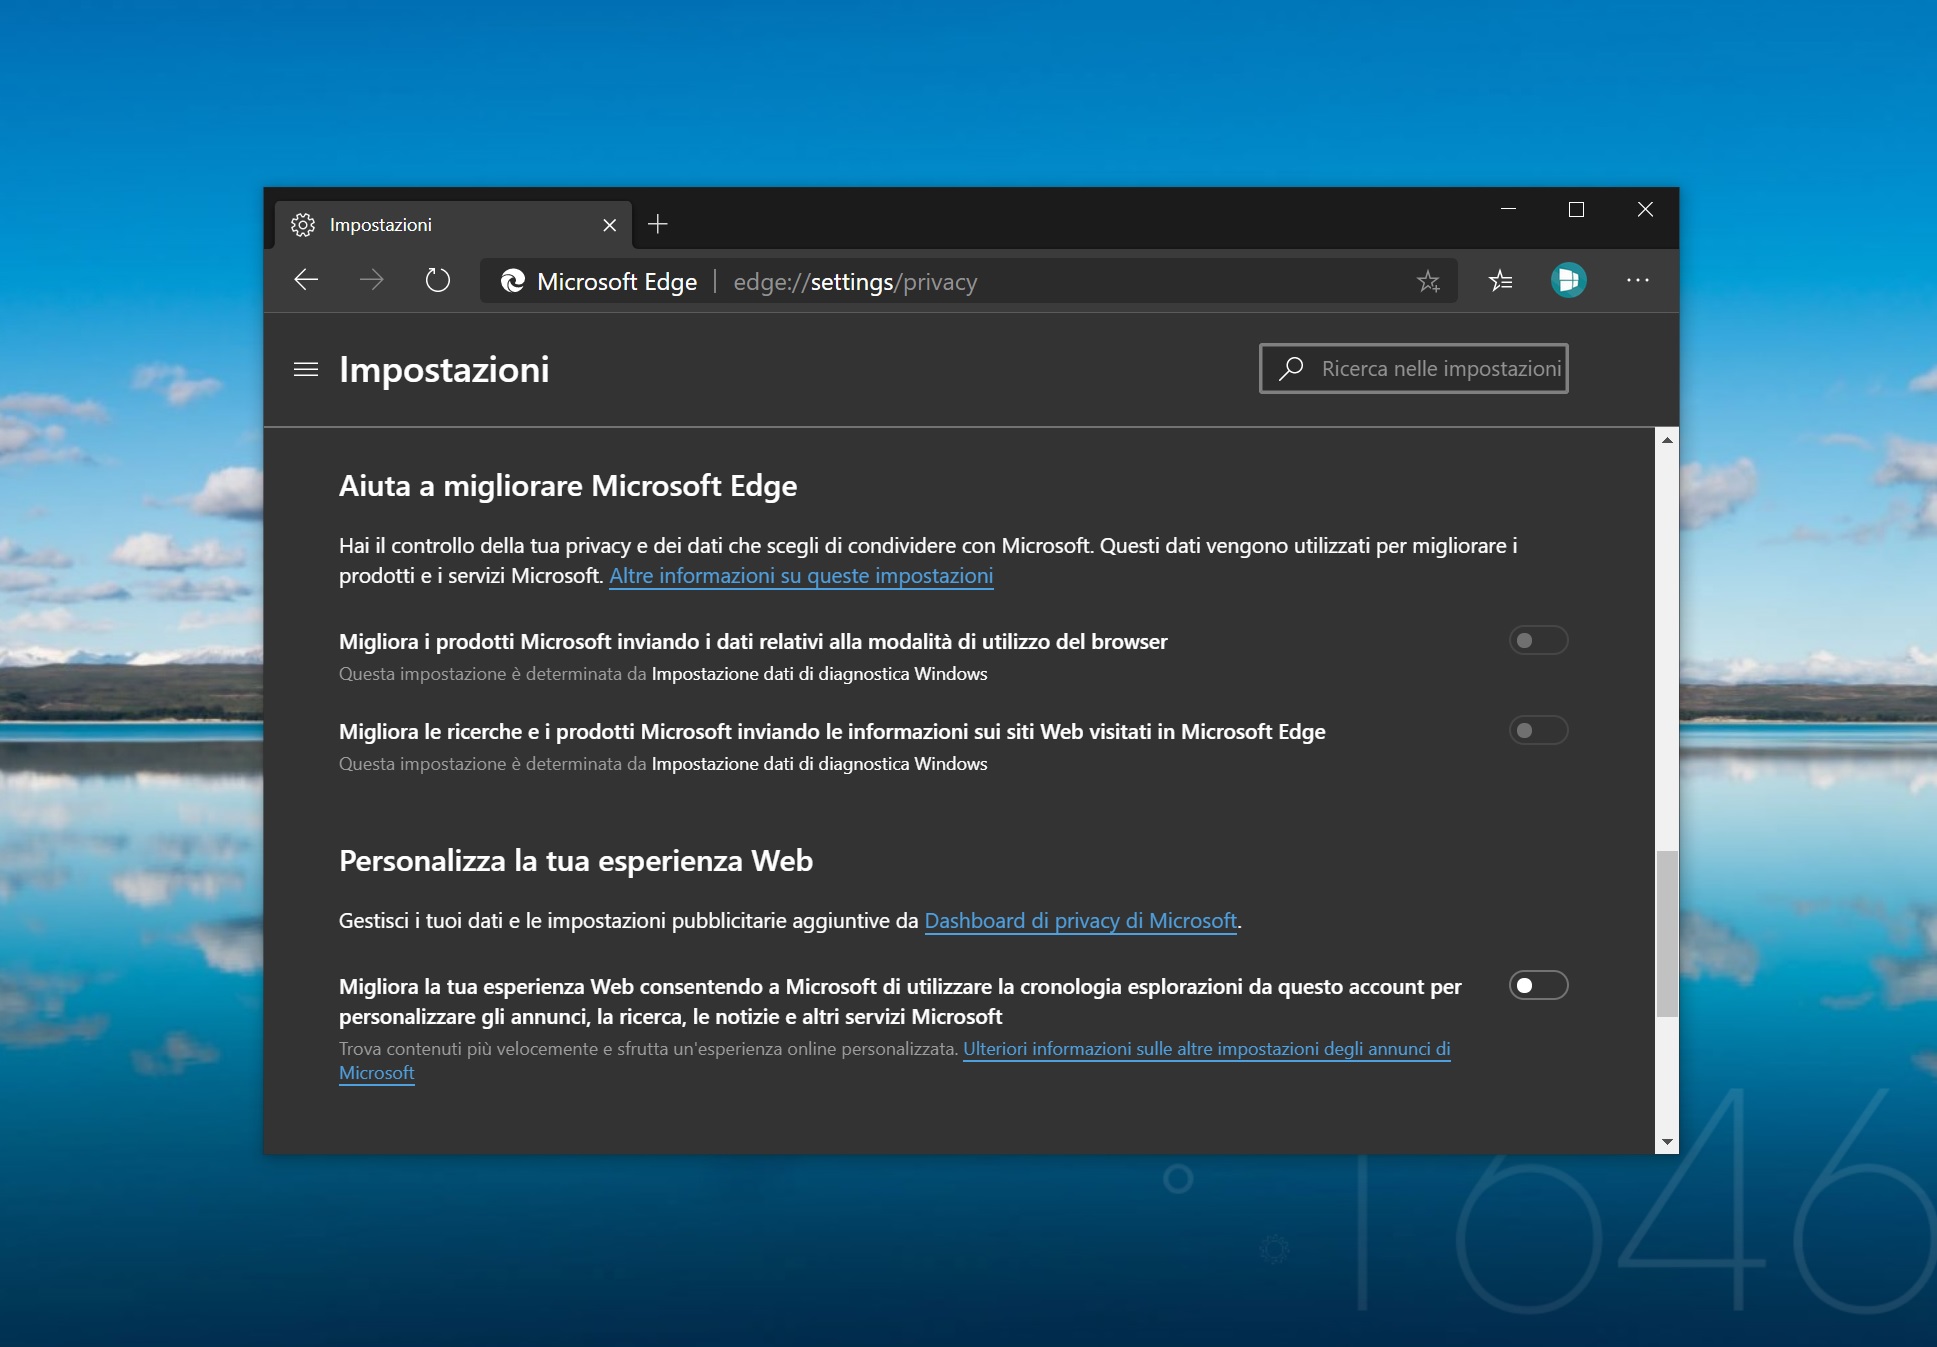Open the profile avatar menu
This screenshot has height=1347, width=1937.
[1568, 280]
